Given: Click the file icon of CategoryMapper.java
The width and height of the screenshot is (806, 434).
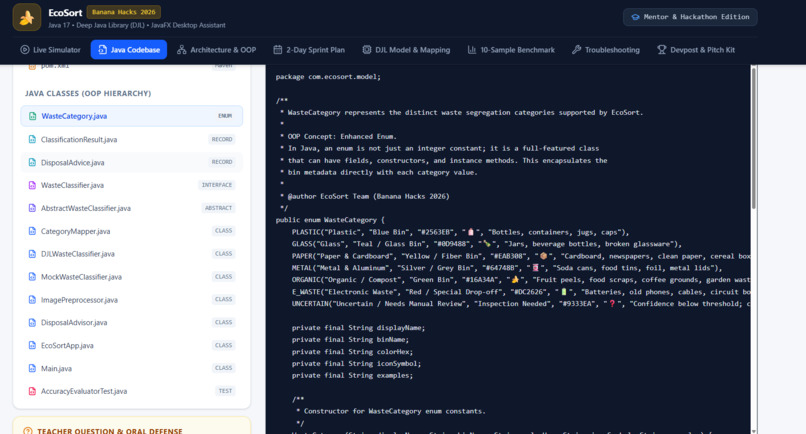Looking at the screenshot, I should click(32, 231).
